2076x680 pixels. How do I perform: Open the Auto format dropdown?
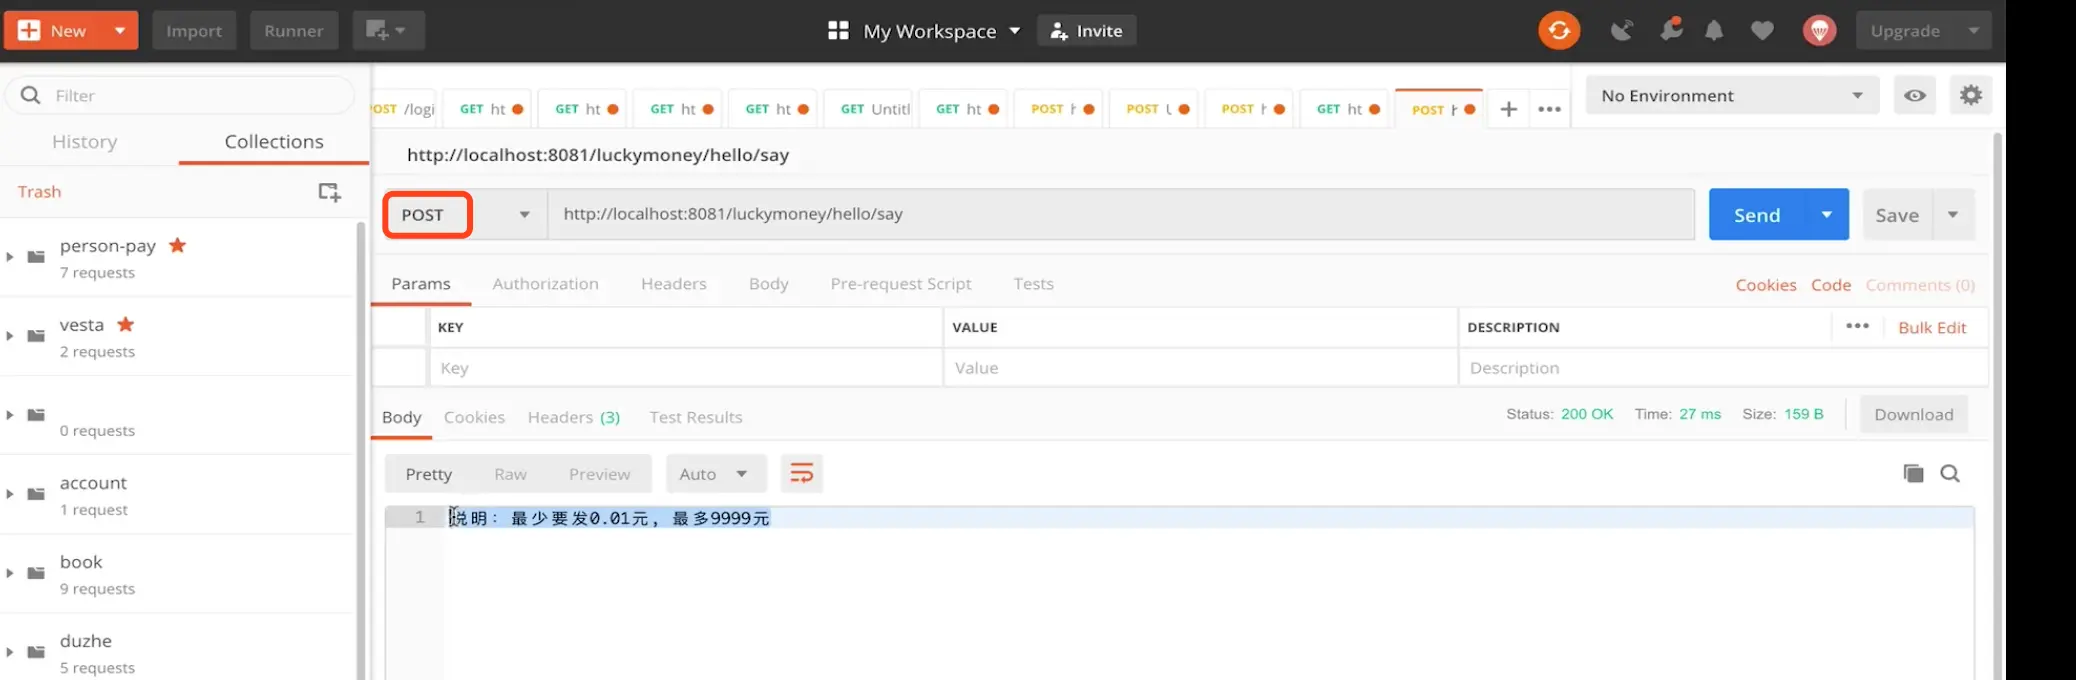click(x=716, y=473)
